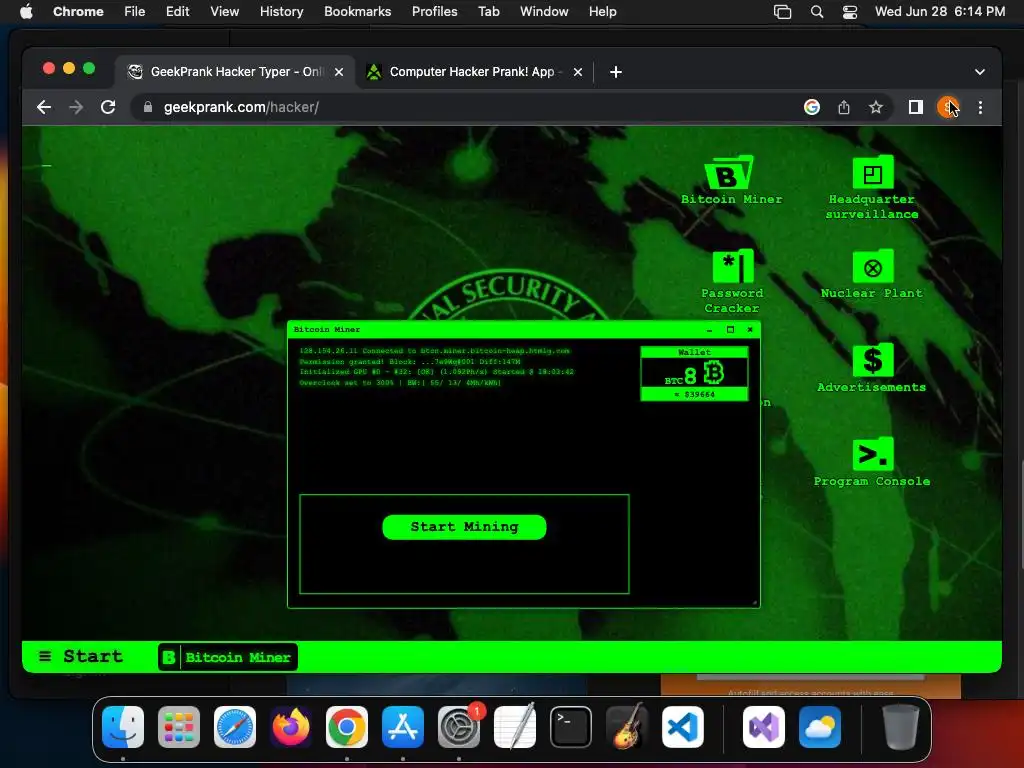Open the Help menu
The height and width of the screenshot is (768, 1024).
click(602, 12)
